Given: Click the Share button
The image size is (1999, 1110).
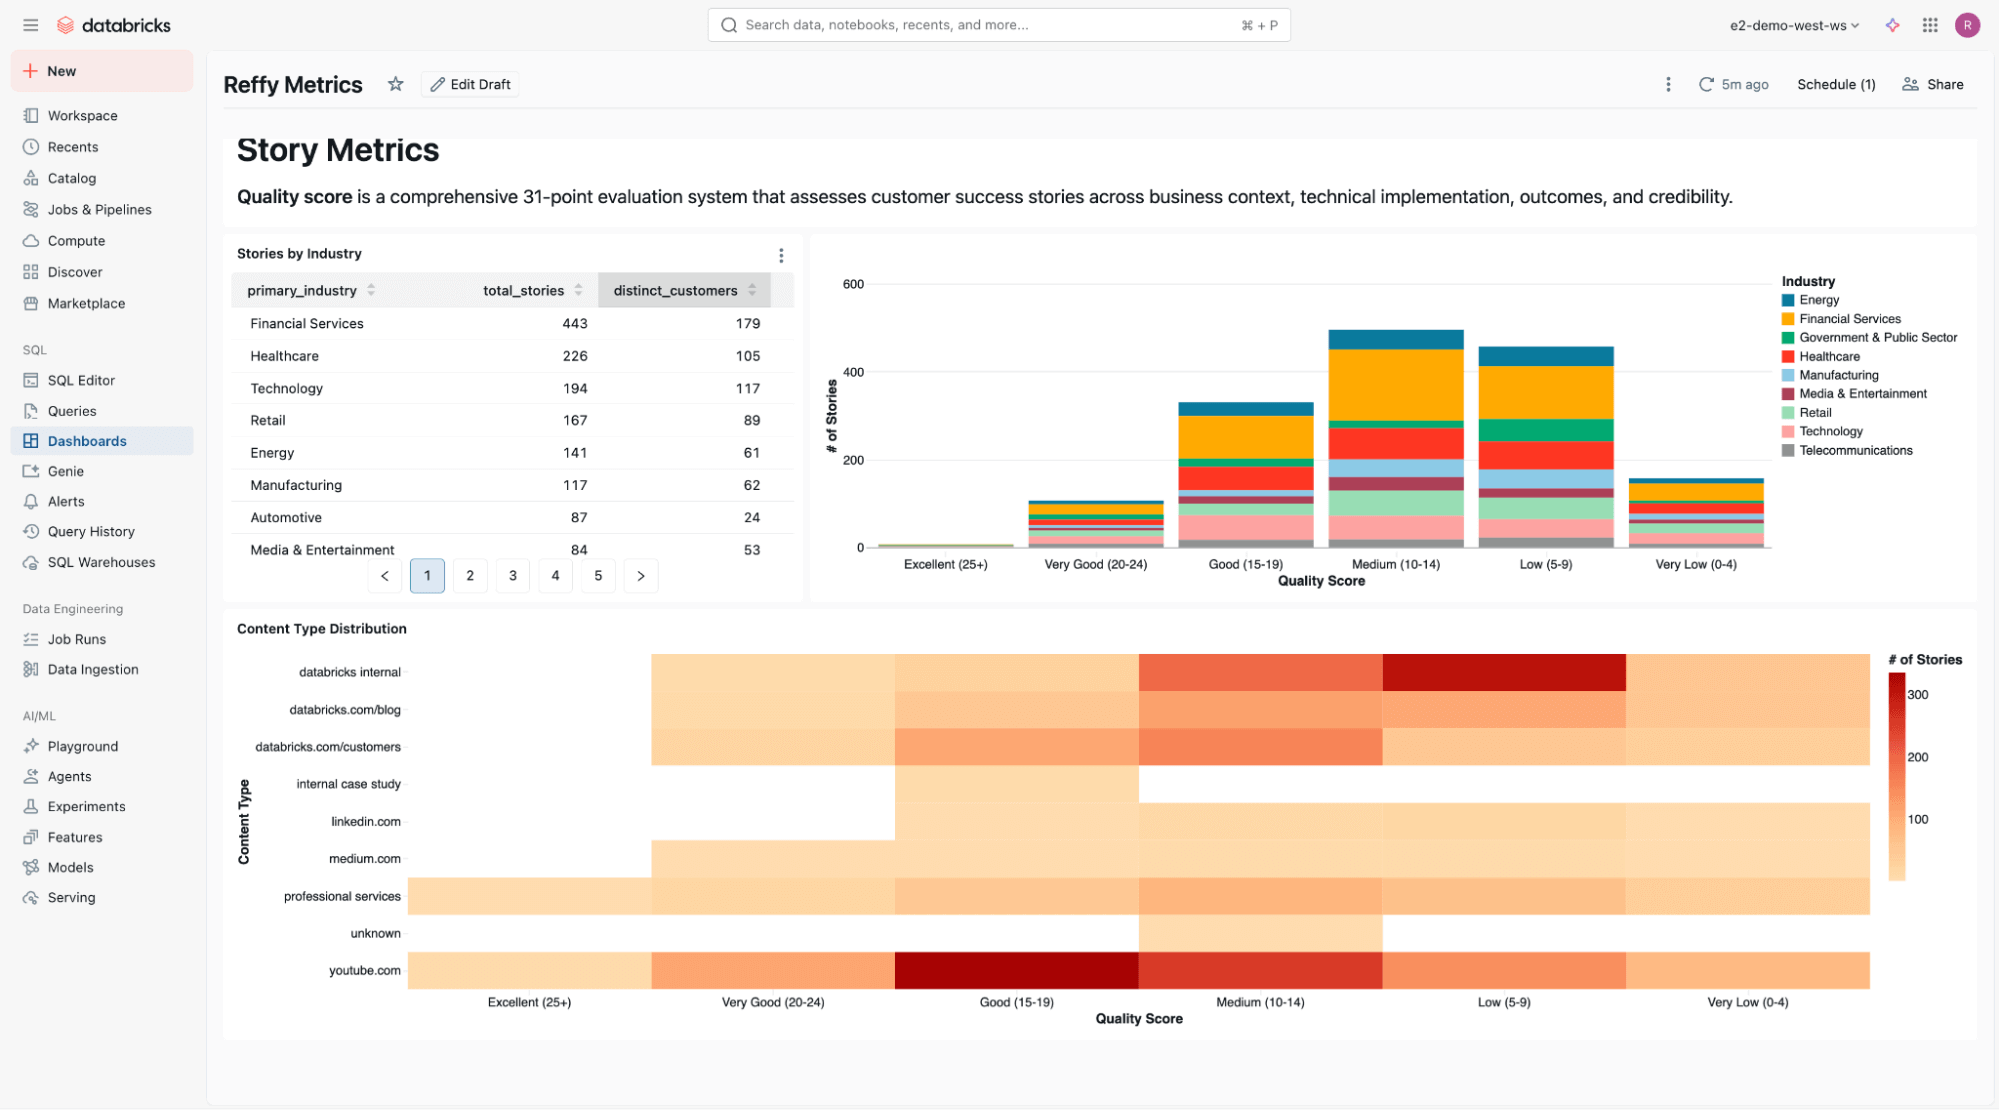Looking at the screenshot, I should (1933, 85).
